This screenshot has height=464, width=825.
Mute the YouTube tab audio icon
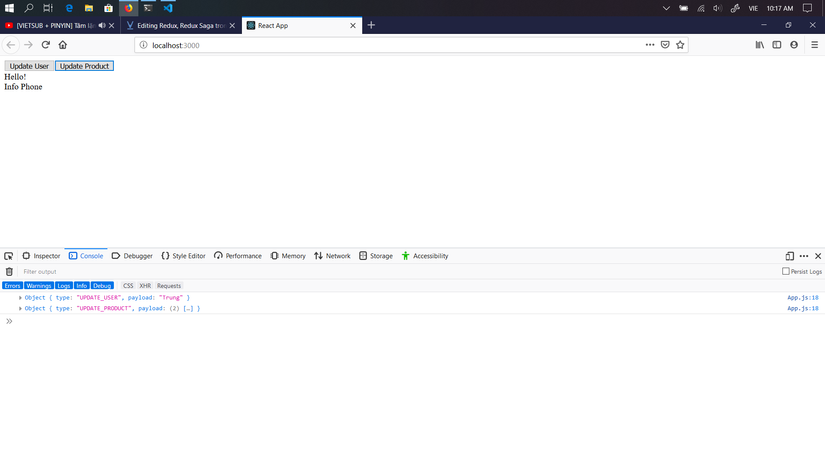102,25
